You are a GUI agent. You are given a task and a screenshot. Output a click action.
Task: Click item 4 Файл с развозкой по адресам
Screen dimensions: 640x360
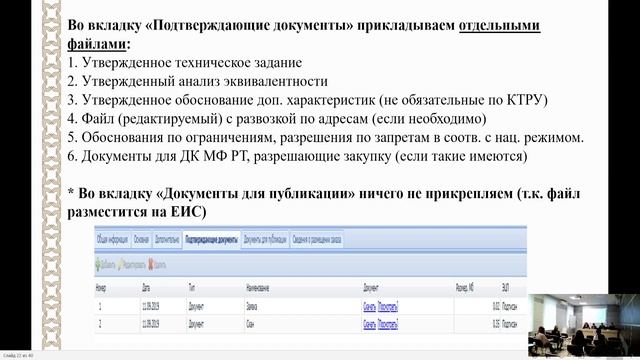click(x=277, y=119)
